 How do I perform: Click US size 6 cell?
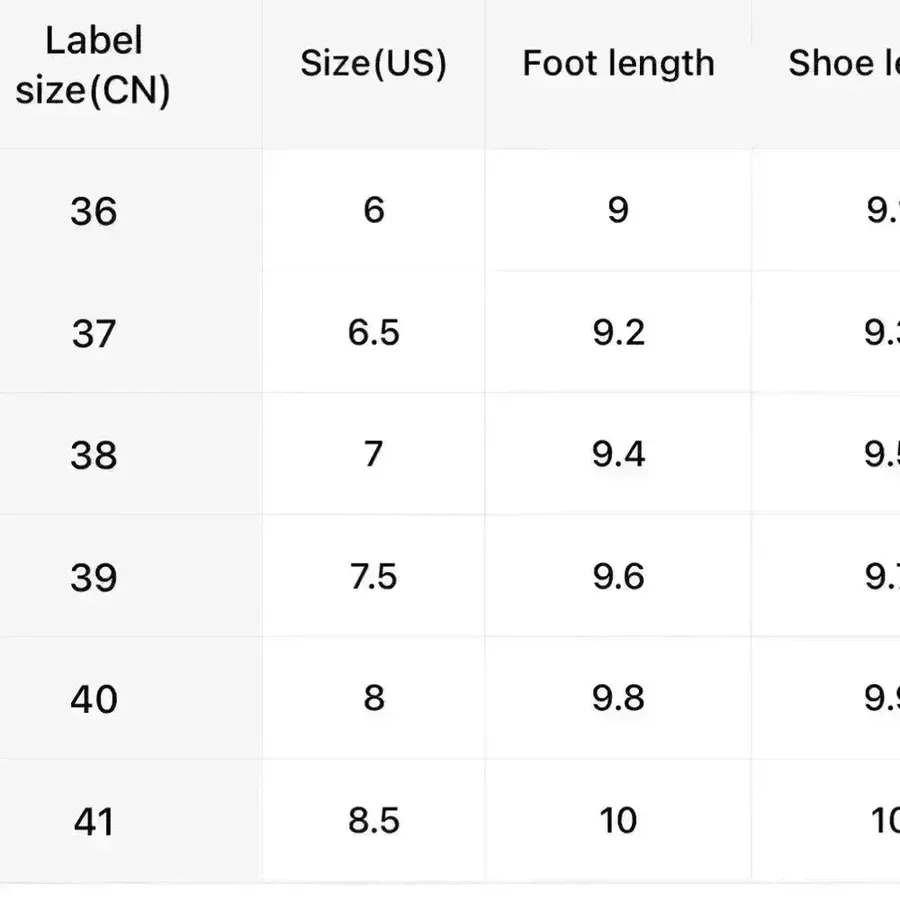374,210
